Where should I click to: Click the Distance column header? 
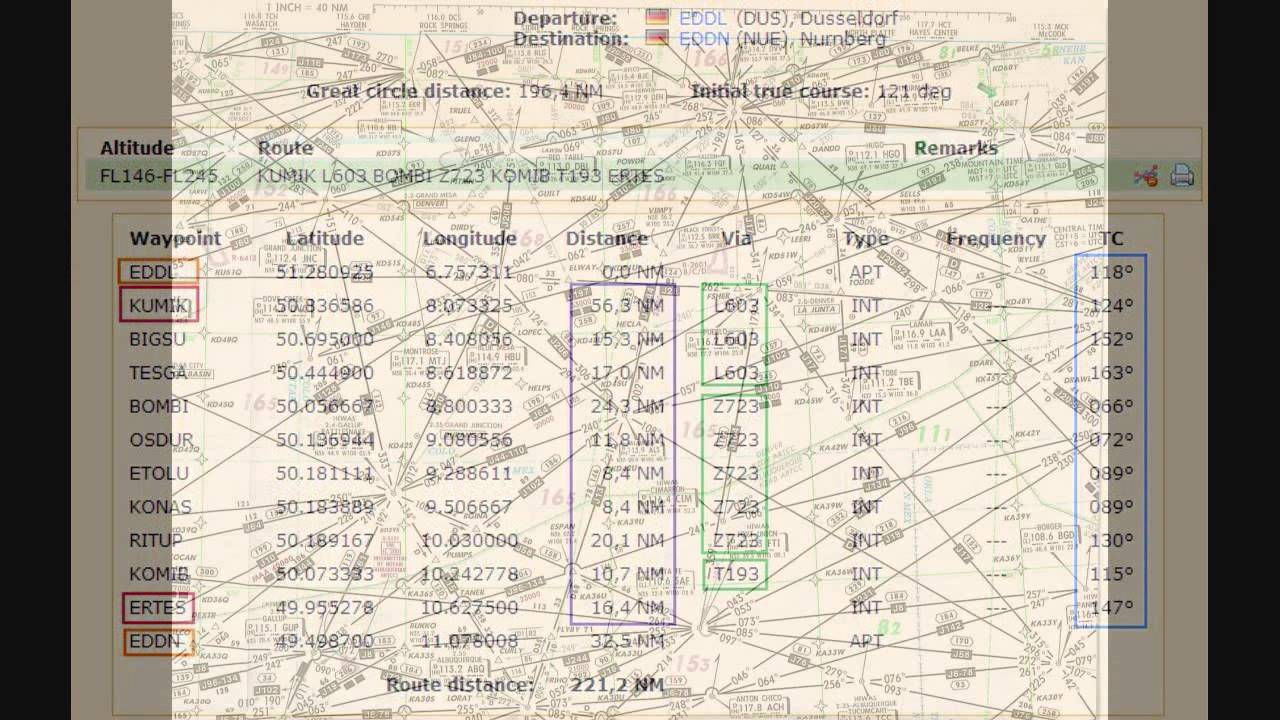(606, 239)
